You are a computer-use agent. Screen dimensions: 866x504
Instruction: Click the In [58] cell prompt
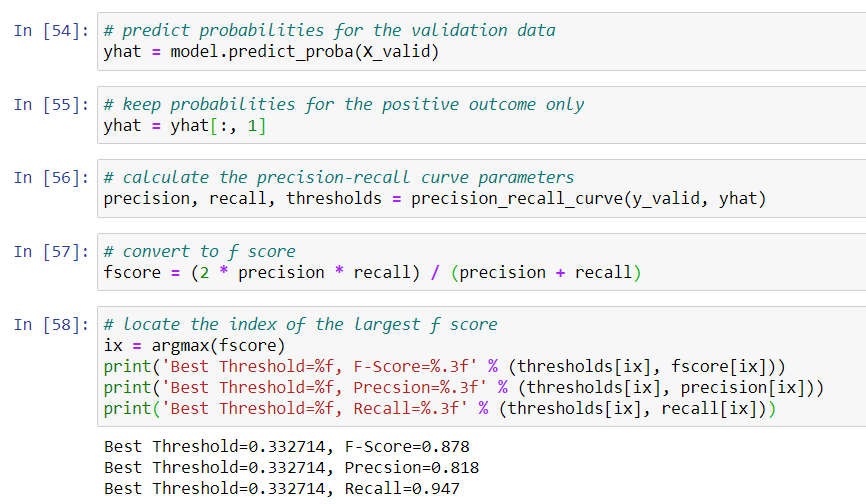50,324
